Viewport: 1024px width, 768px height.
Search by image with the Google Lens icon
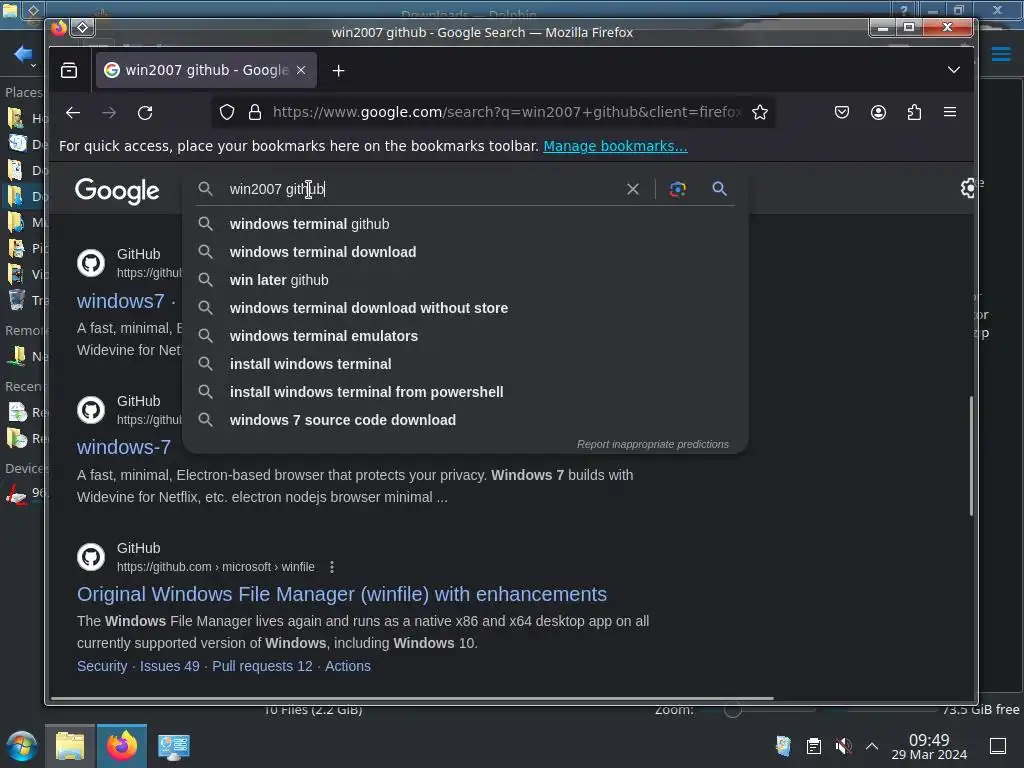678,189
